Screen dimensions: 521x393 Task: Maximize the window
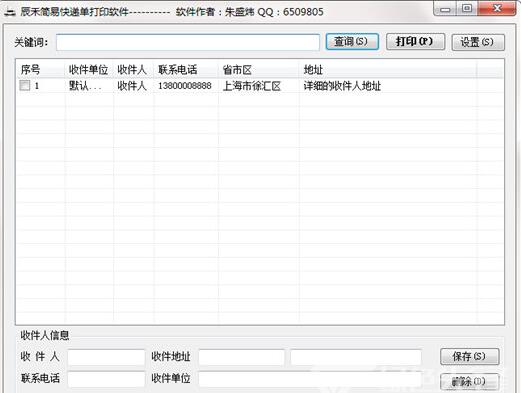pyautogui.click(x=467, y=9)
